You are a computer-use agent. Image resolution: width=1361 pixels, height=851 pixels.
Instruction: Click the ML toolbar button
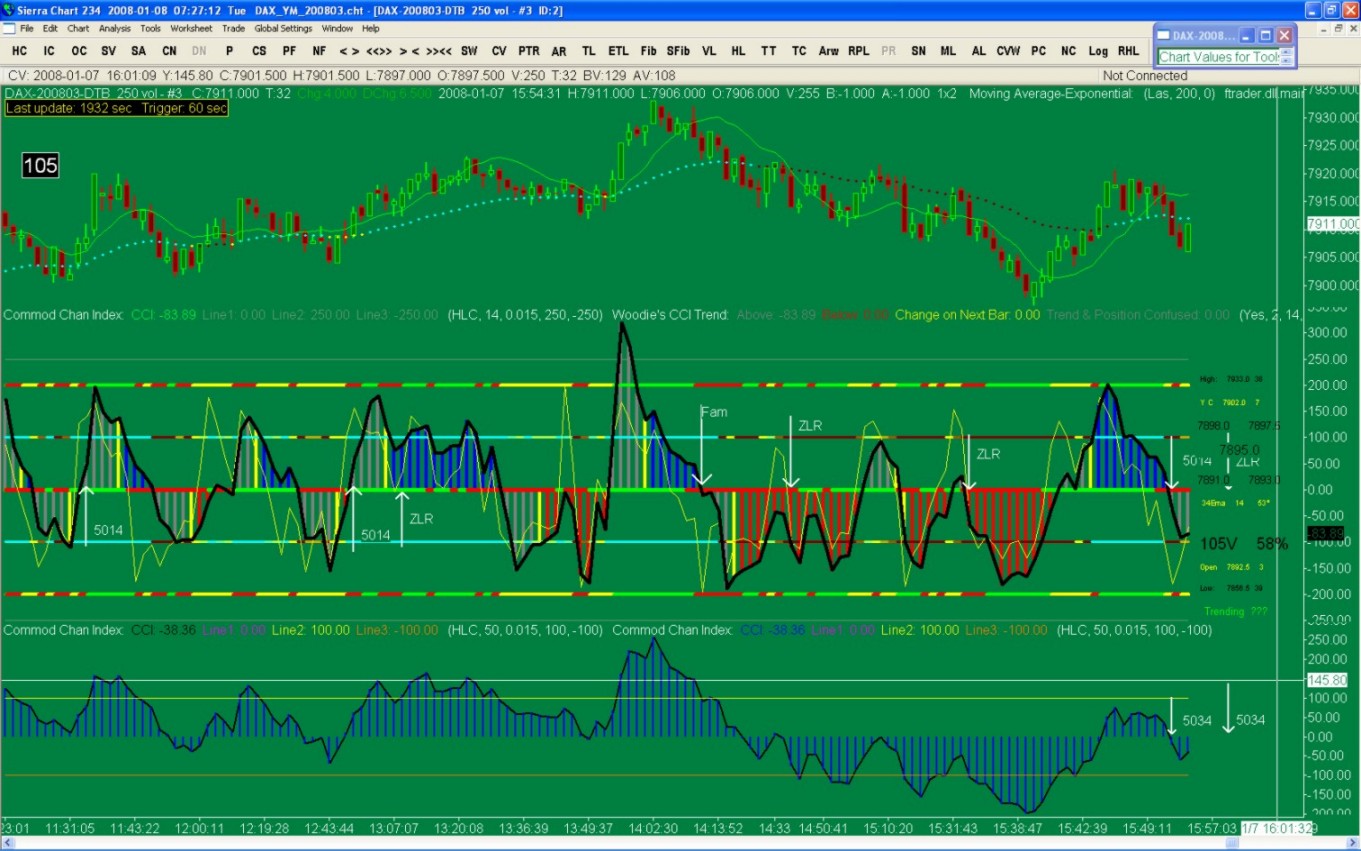click(949, 51)
